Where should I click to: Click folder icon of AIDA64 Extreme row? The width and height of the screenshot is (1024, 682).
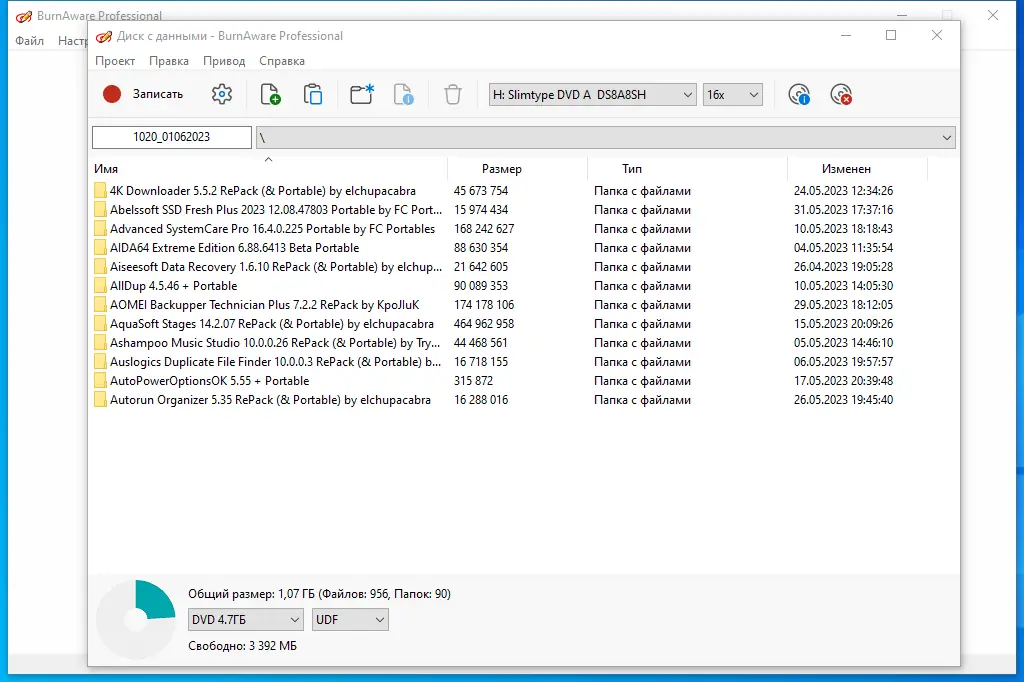pyautogui.click(x=100, y=248)
